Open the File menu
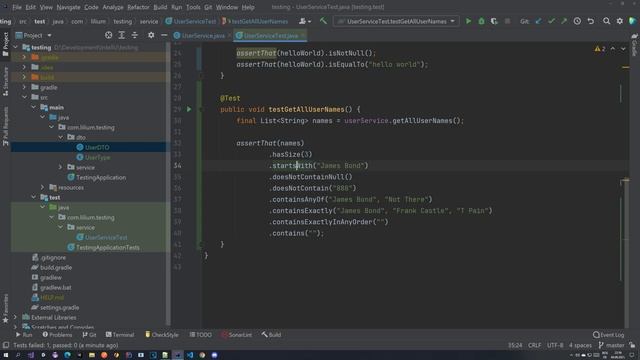This screenshot has width=640, height=360. (x=17, y=7)
